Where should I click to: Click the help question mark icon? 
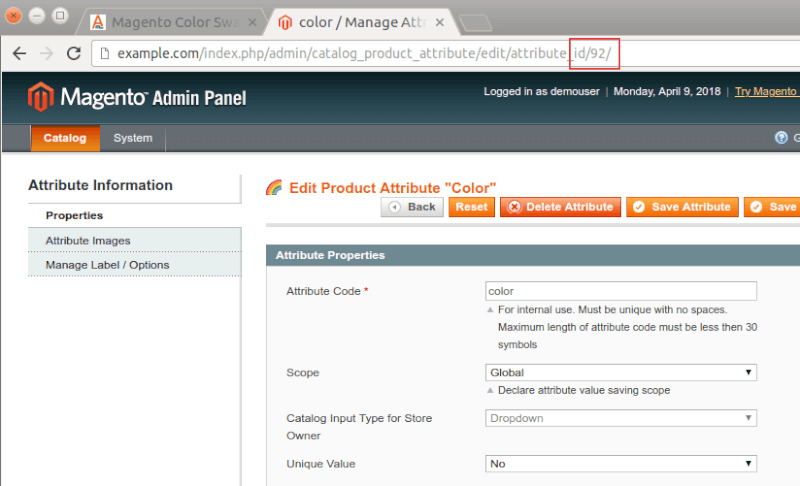[781, 138]
